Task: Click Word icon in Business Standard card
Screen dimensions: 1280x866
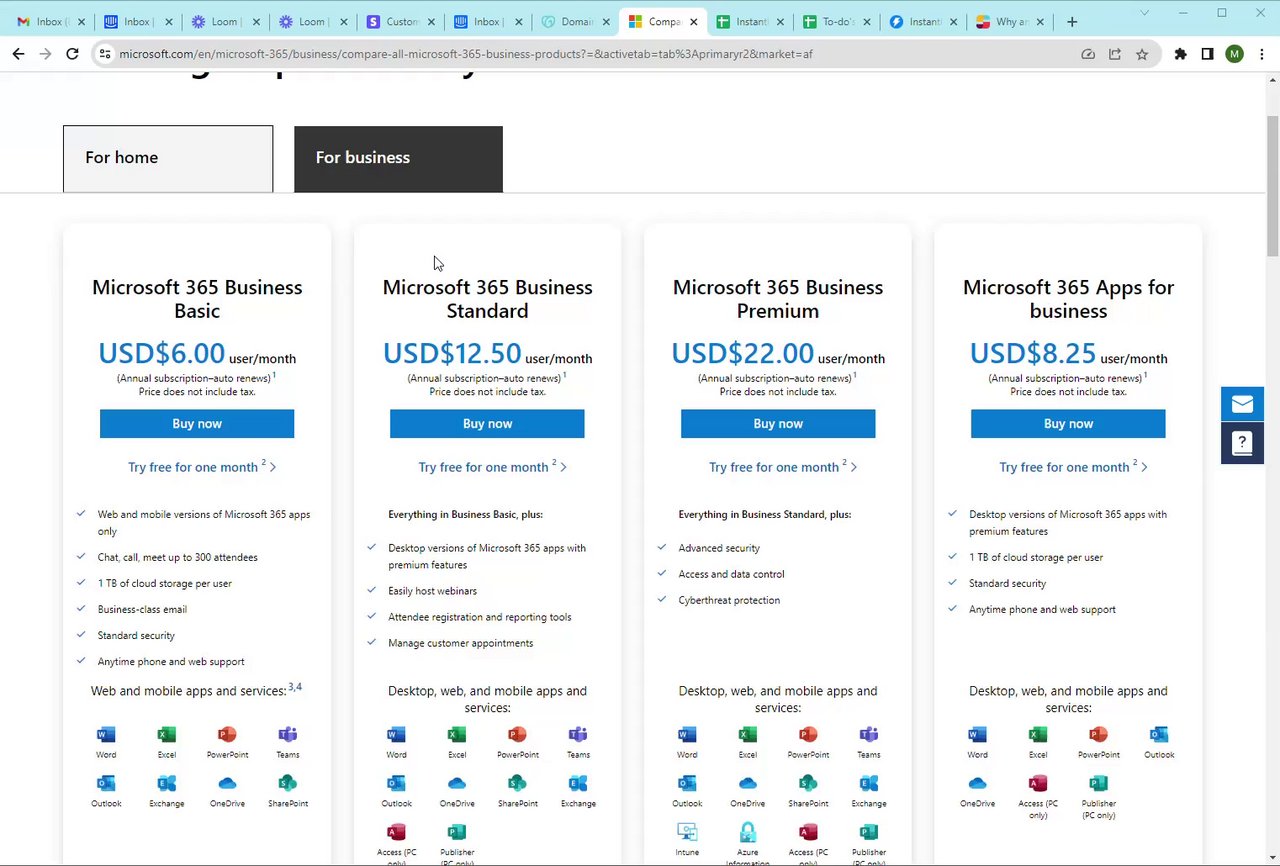Action: [396, 735]
